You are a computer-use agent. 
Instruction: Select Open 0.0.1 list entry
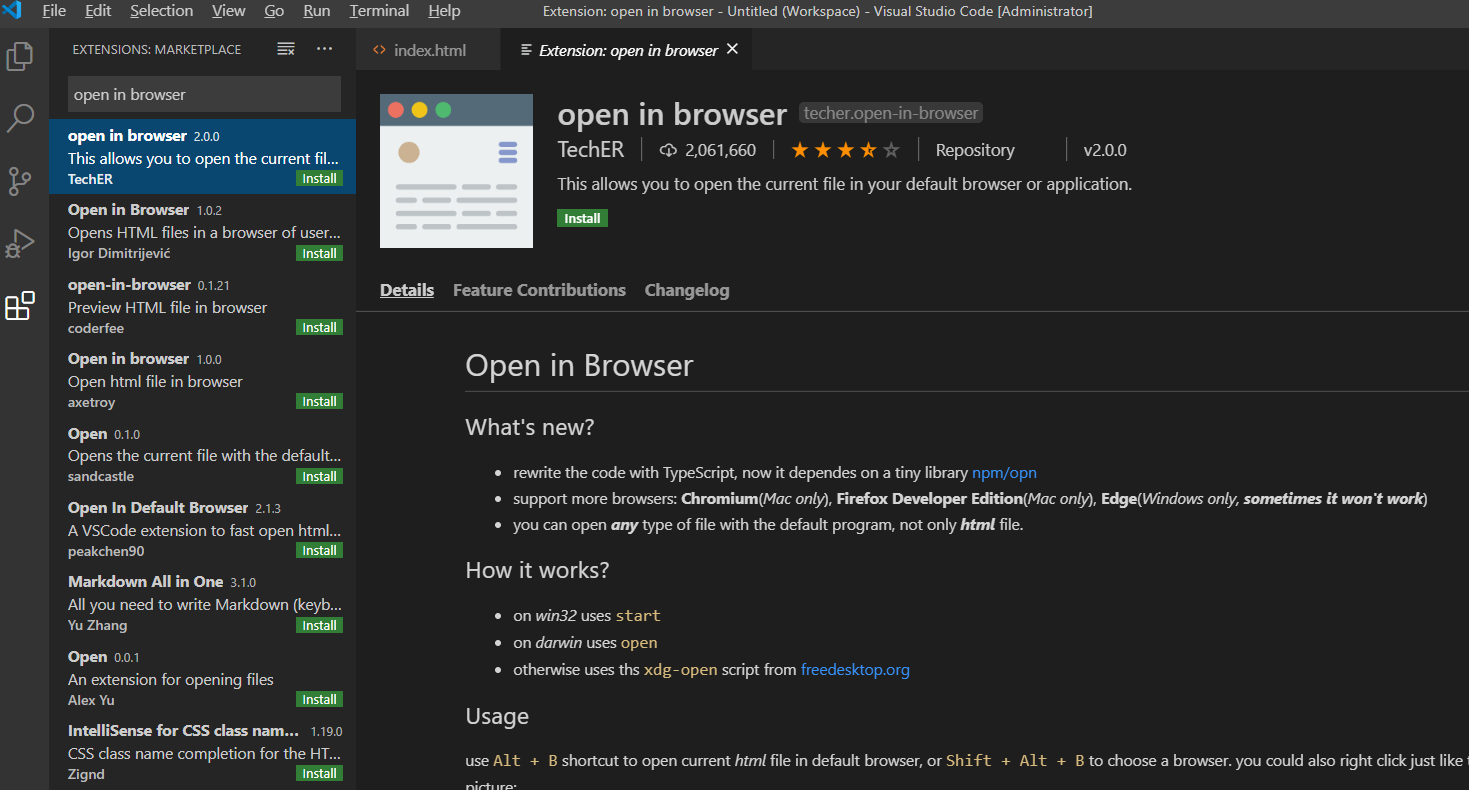click(202, 677)
